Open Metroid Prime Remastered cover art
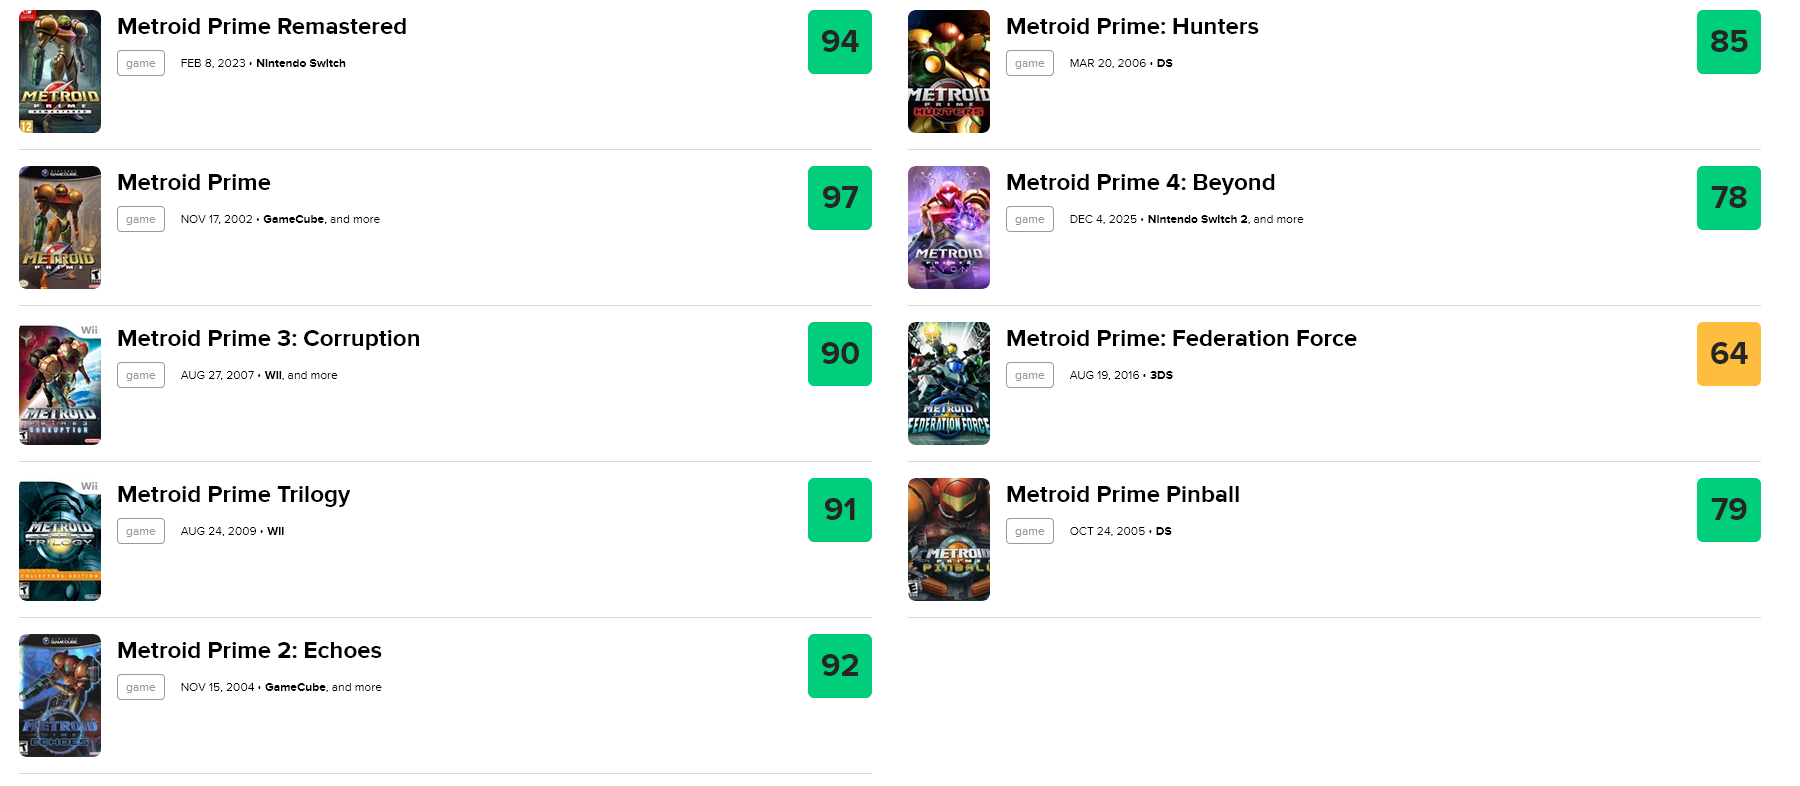 [x=60, y=72]
